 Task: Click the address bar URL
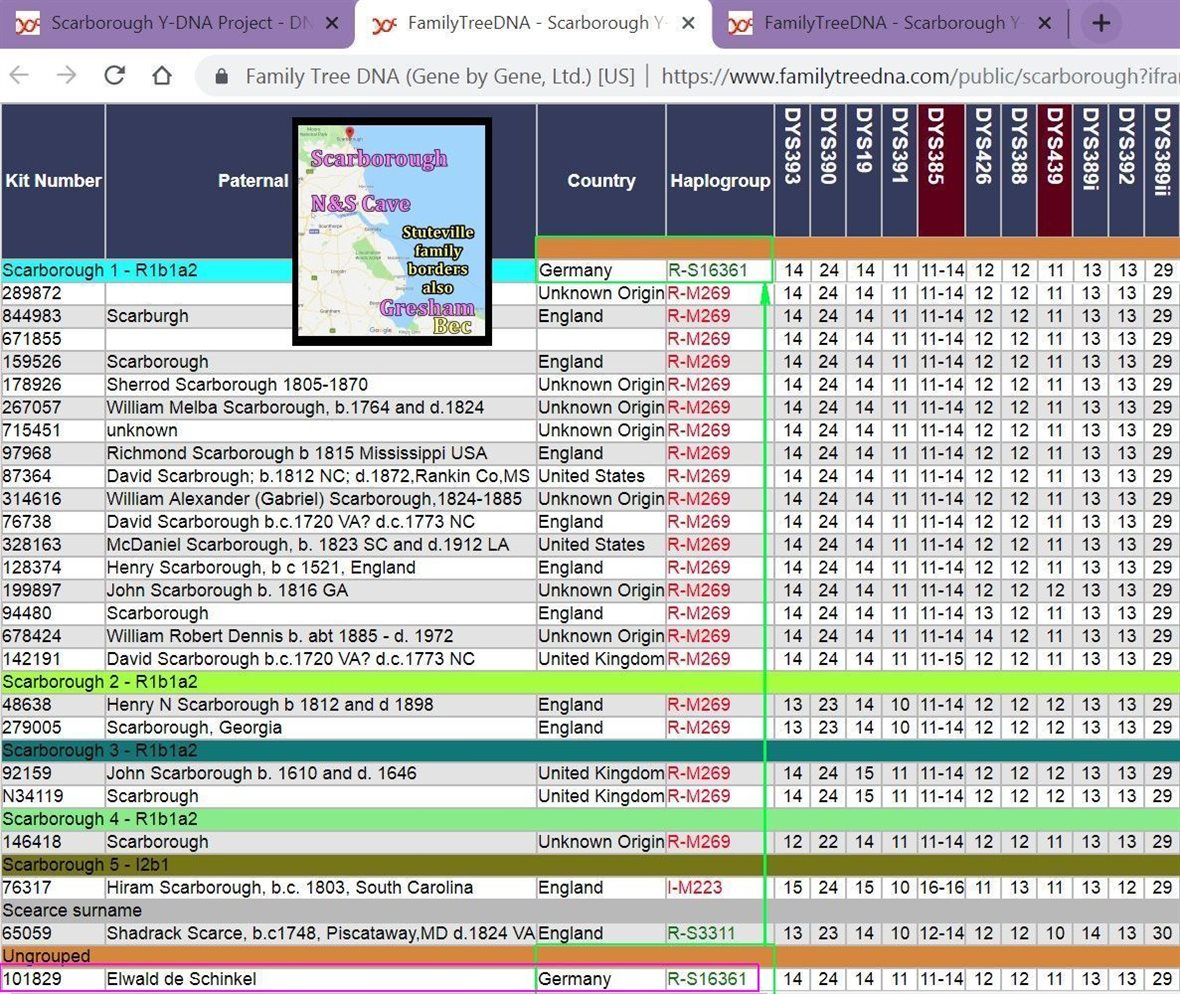pos(900,76)
